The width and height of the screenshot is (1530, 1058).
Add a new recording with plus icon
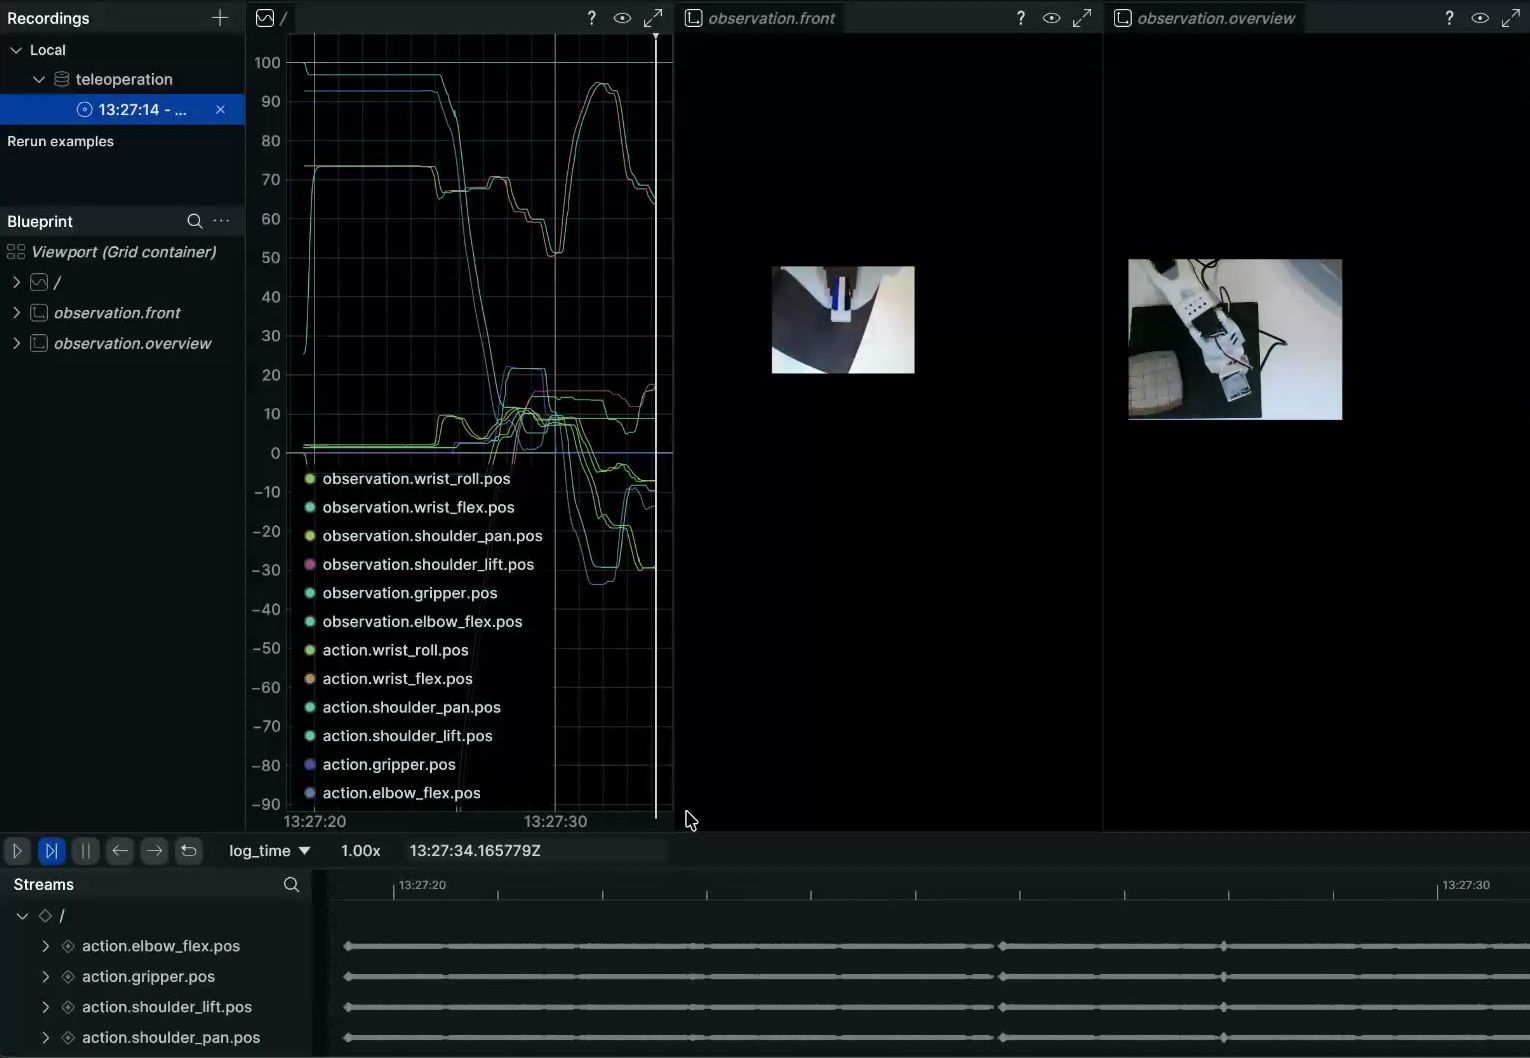(220, 18)
